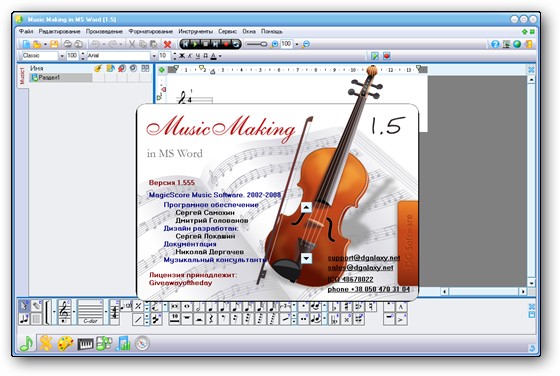The width and height of the screenshot is (560, 376).
Task: Toggle bold text formatting Ж
Action: click(182, 56)
